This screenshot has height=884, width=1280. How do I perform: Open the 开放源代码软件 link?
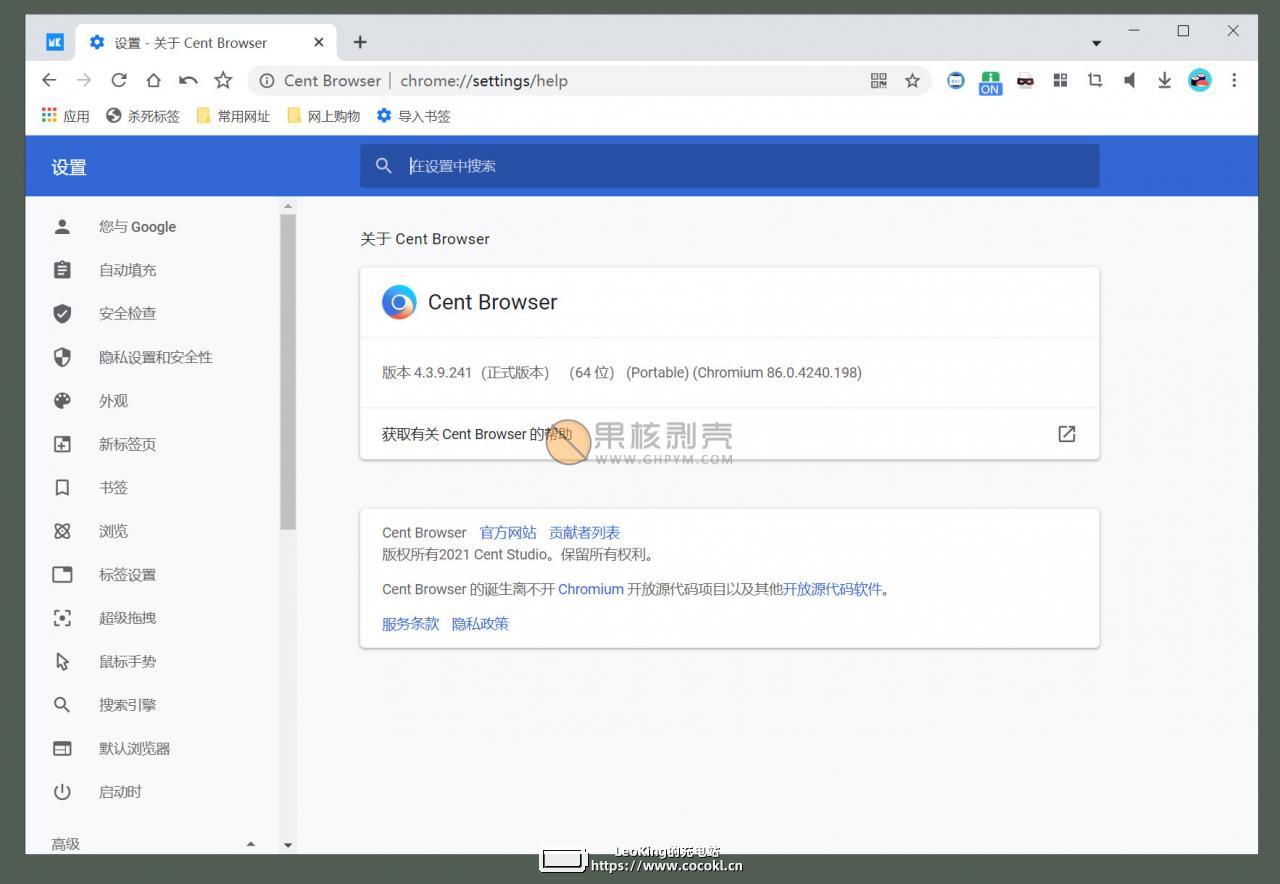click(x=832, y=589)
